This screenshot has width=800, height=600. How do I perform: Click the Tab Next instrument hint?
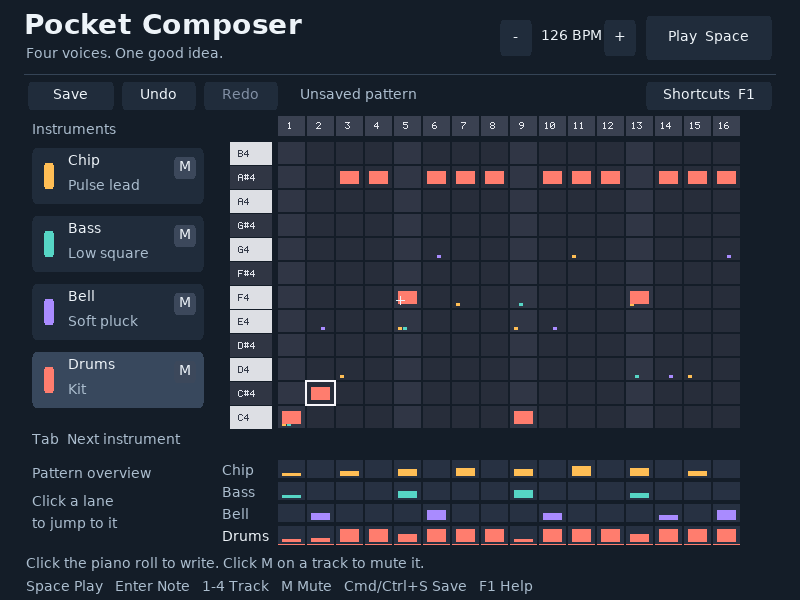pyautogui.click(x=106, y=439)
